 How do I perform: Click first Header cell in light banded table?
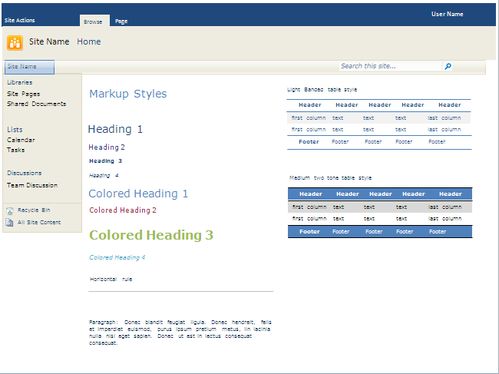click(x=310, y=105)
